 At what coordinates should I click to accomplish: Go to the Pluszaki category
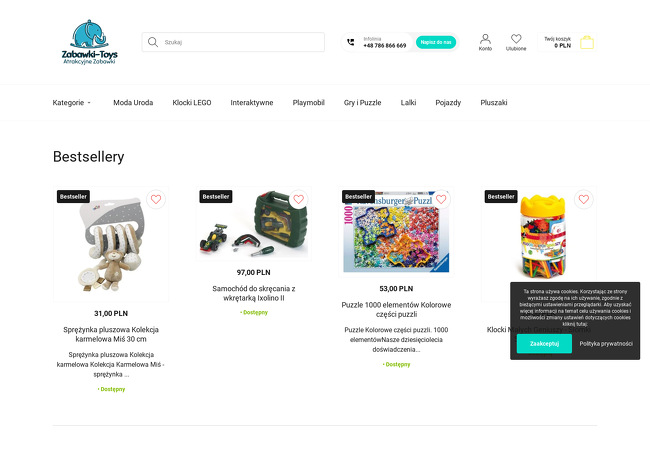pyautogui.click(x=494, y=102)
